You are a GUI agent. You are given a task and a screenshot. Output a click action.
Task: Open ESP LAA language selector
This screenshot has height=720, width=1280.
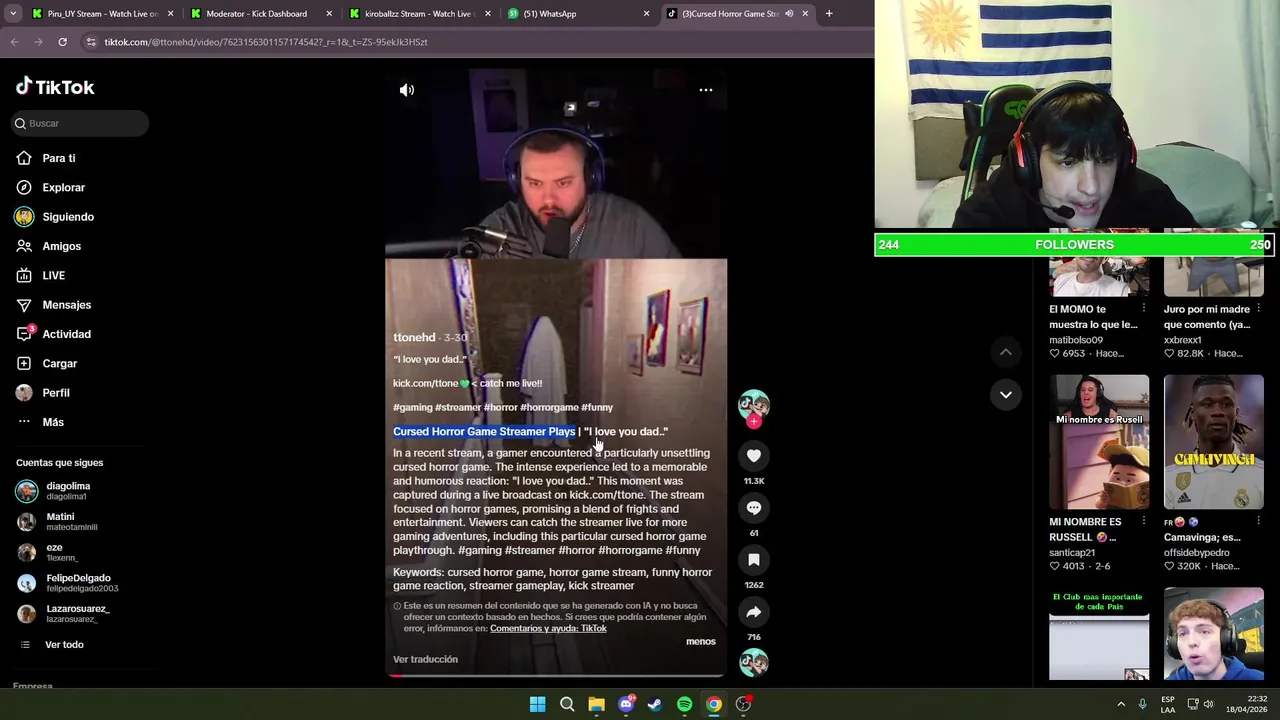(x=1168, y=704)
